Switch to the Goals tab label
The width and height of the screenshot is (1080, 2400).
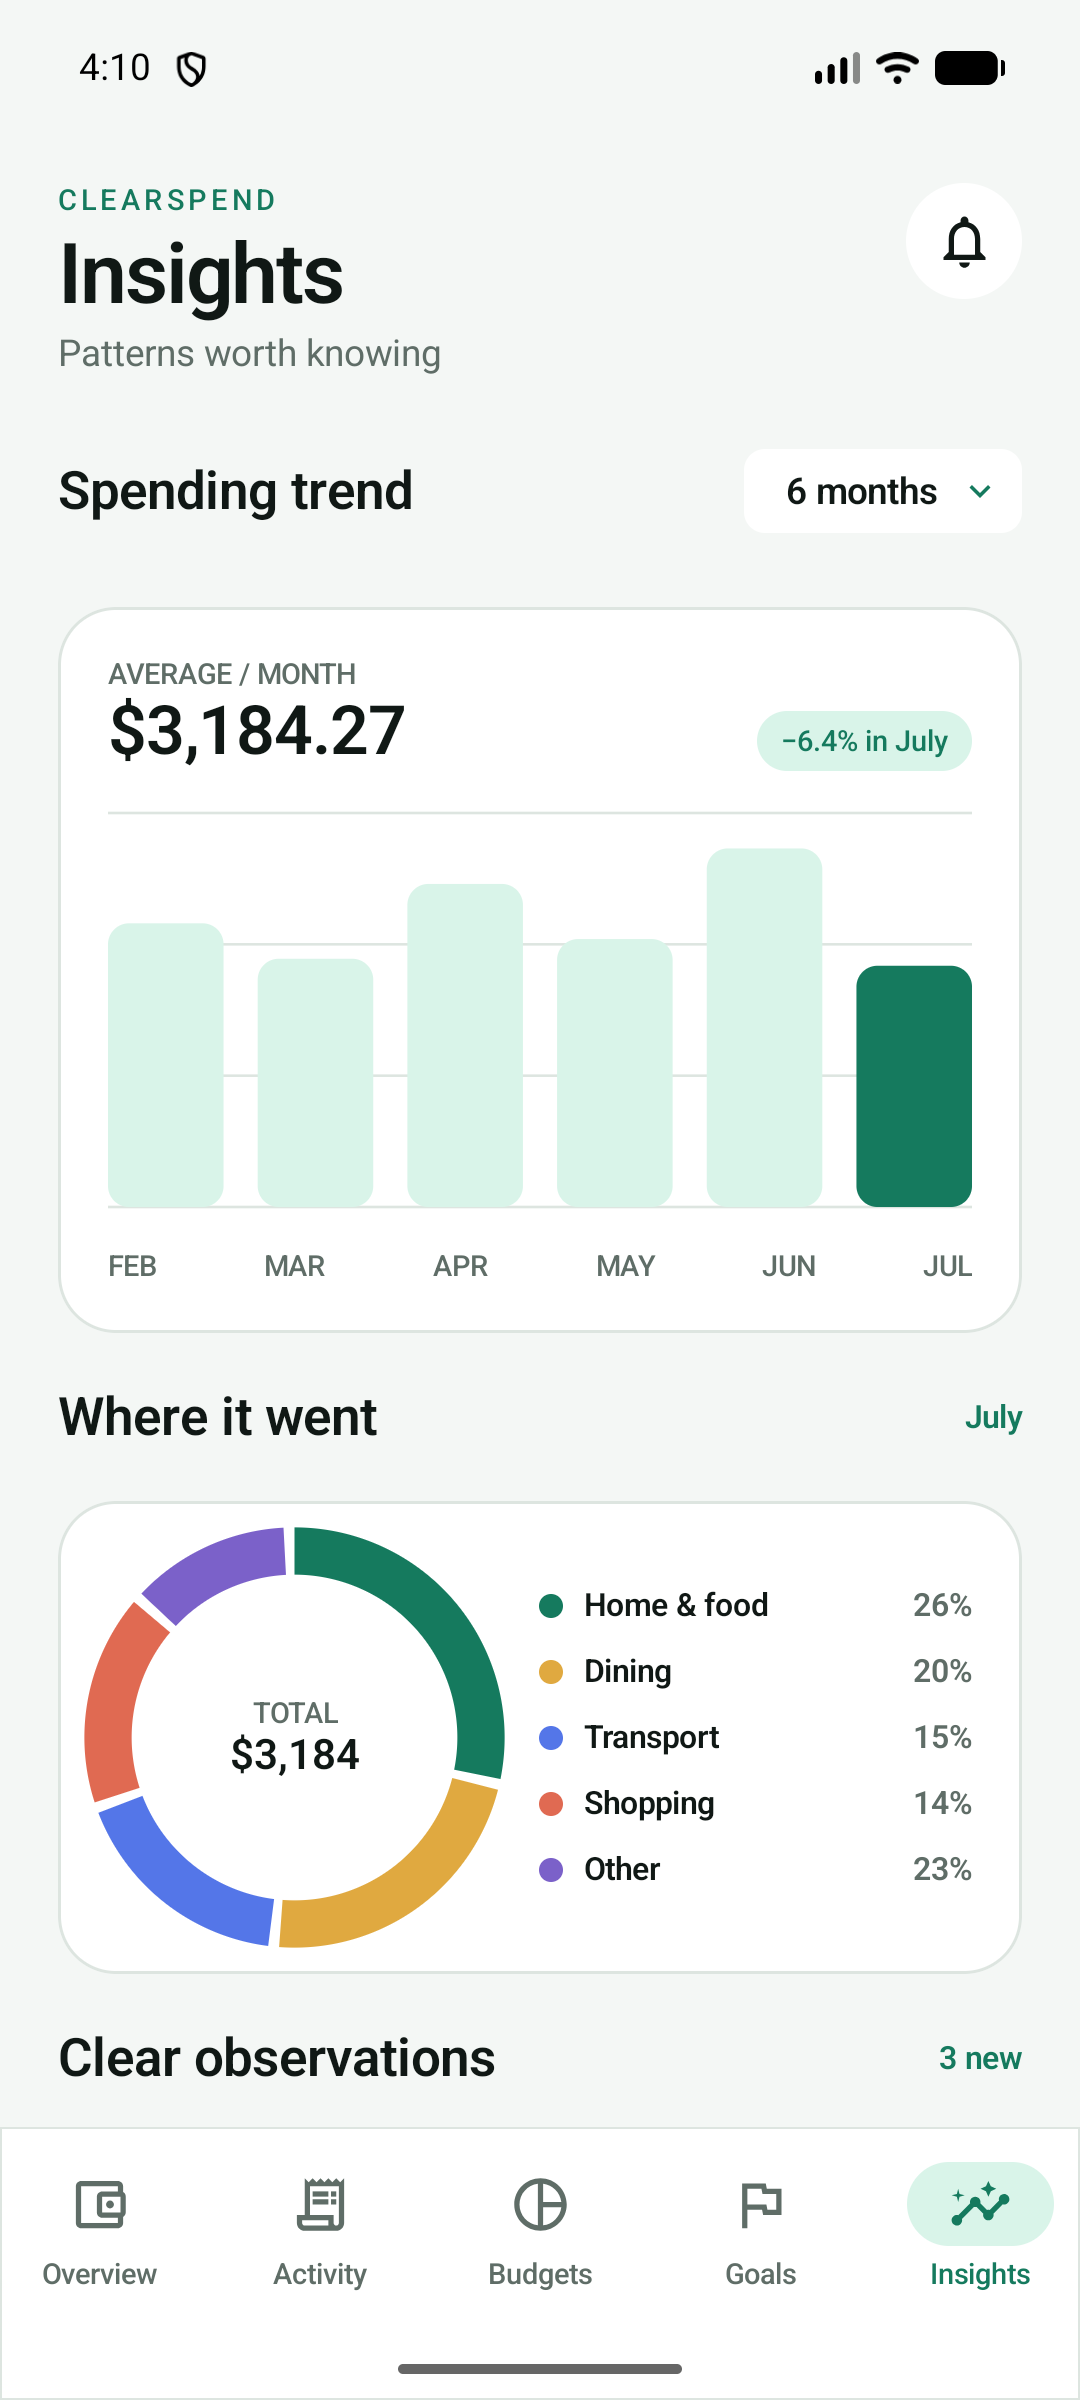pos(761,2274)
